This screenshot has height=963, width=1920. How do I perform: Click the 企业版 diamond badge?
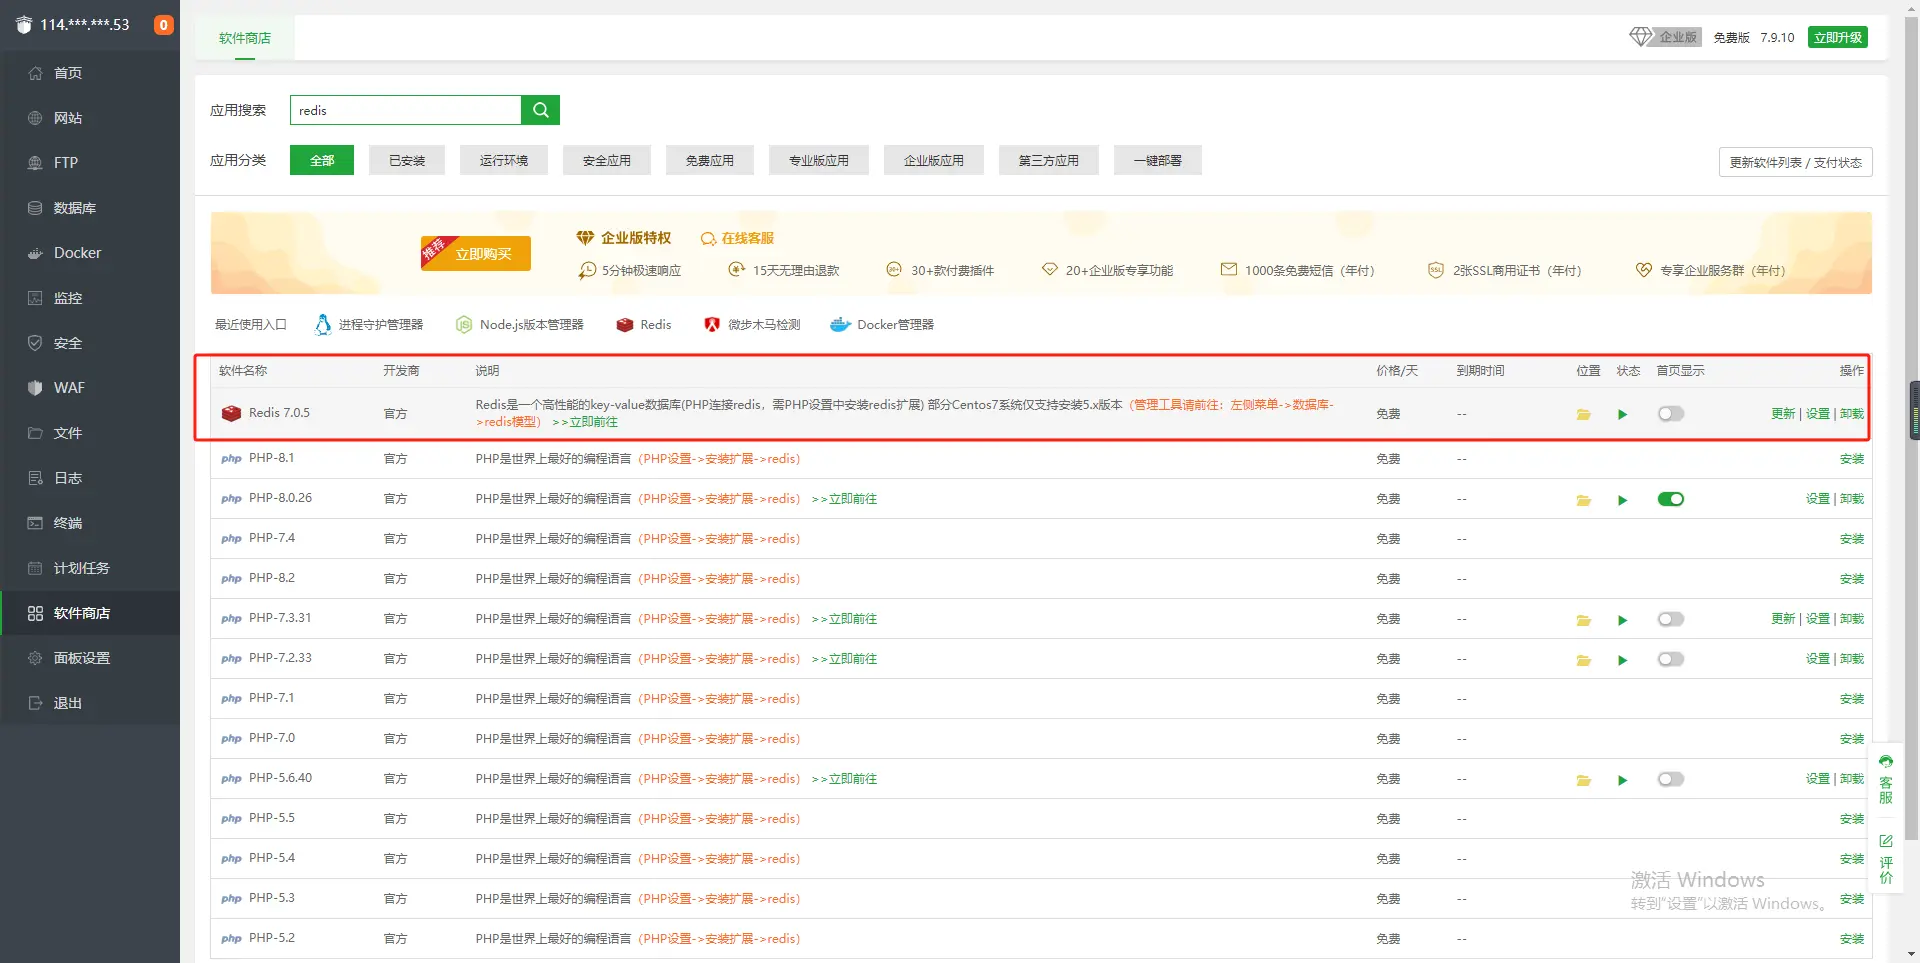(1665, 37)
